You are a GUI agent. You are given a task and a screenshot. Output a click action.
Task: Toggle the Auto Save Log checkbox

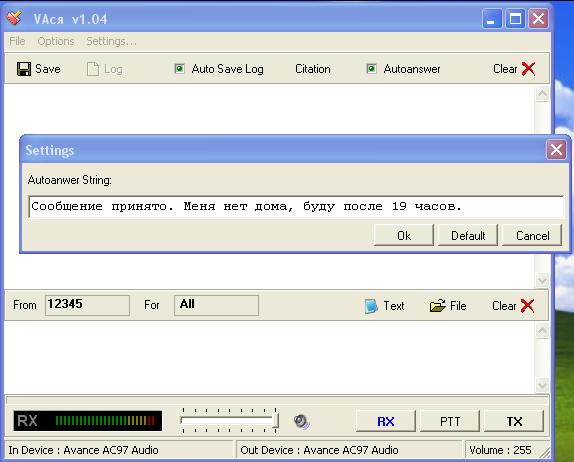click(x=179, y=68)
